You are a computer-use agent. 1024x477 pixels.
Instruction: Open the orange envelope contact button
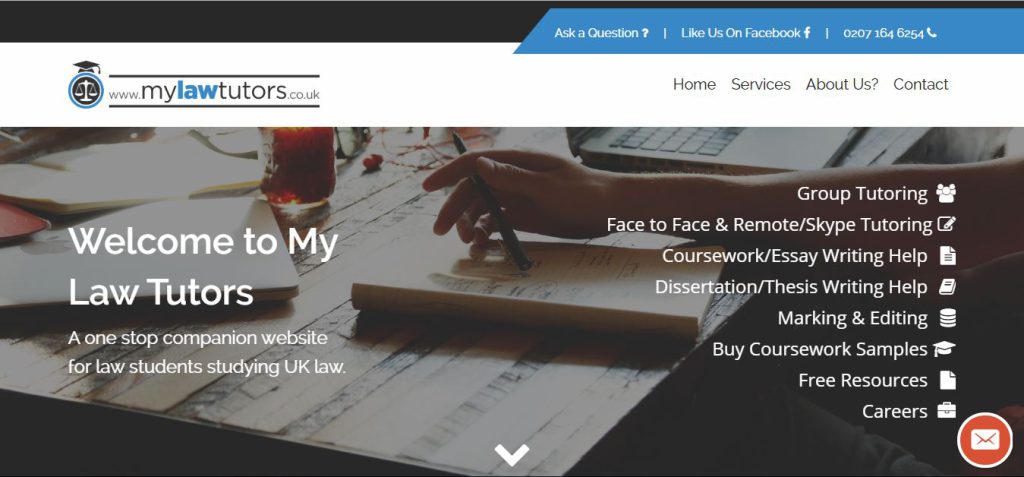[985, 440]
